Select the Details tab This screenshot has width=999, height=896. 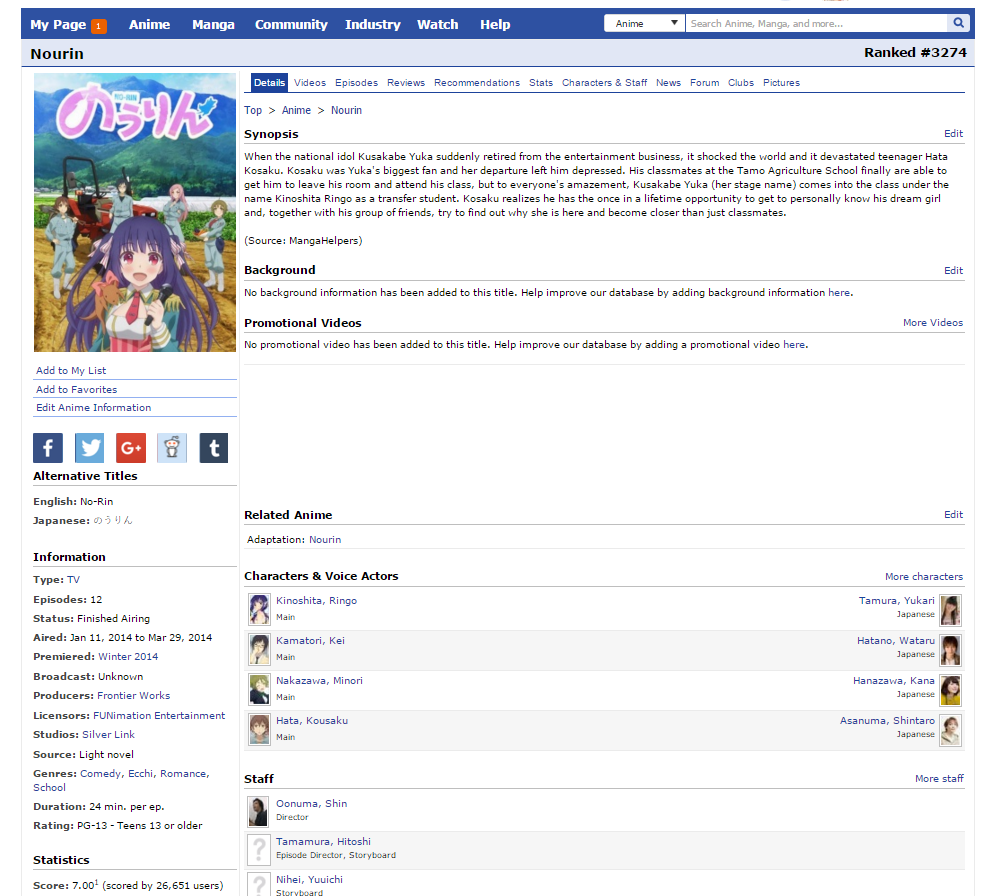tap(269, 83)
